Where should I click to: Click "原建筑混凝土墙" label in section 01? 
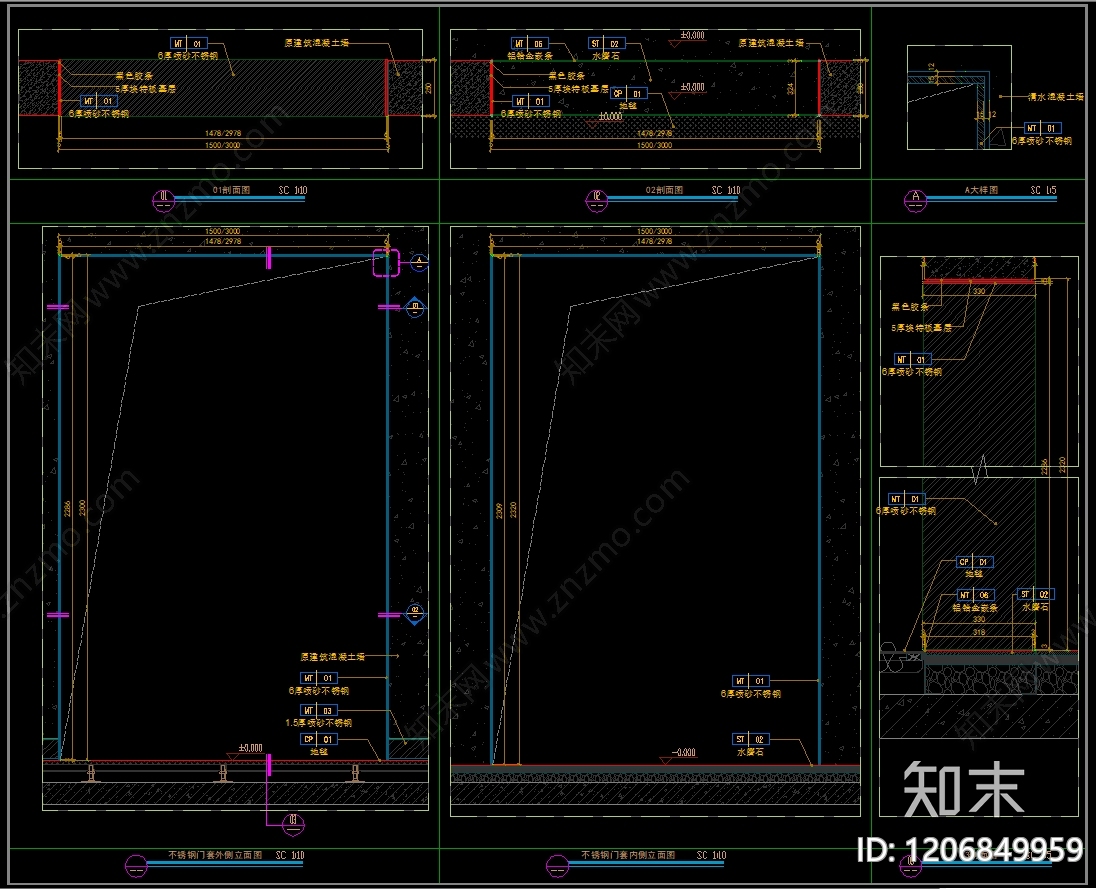click(x=317, y=43)
